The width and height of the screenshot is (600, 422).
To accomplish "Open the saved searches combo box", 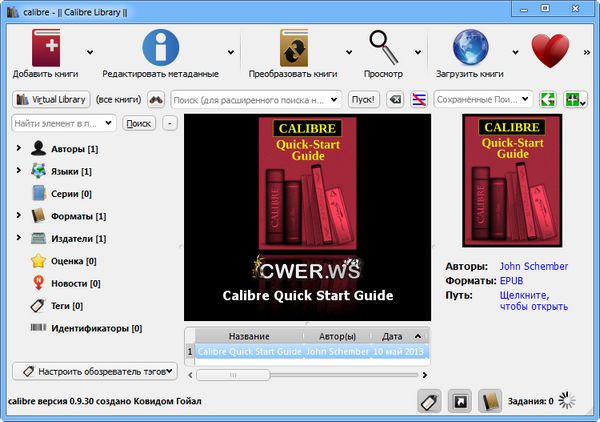I will tap(484, 99).
